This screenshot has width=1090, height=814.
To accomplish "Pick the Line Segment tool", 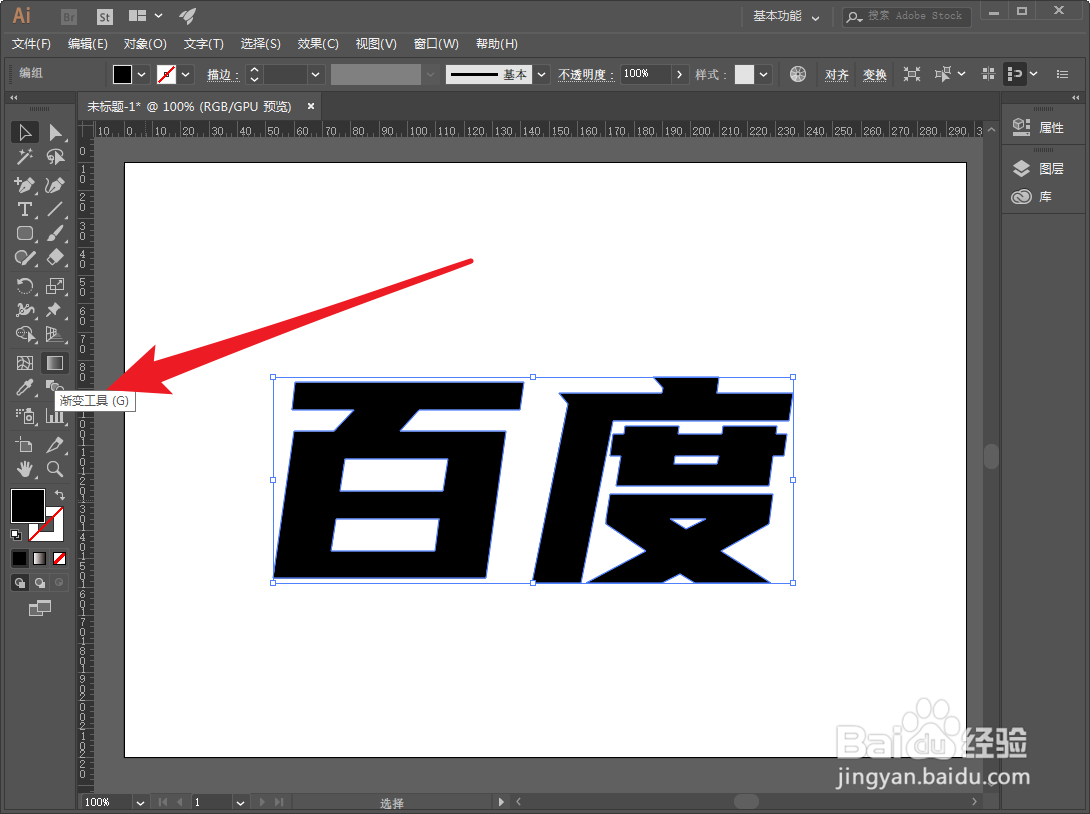I will pos(55,209).
